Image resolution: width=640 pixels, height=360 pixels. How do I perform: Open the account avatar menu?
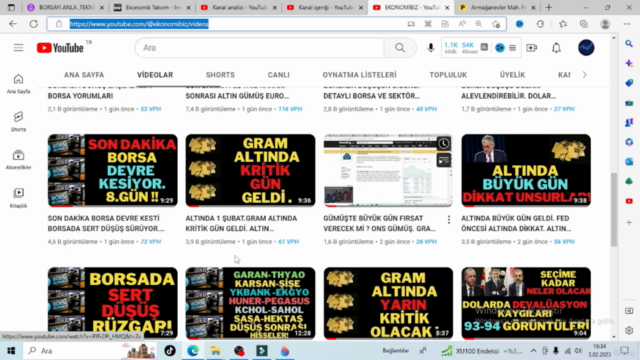pyautogui.click(x=586, y=48)
